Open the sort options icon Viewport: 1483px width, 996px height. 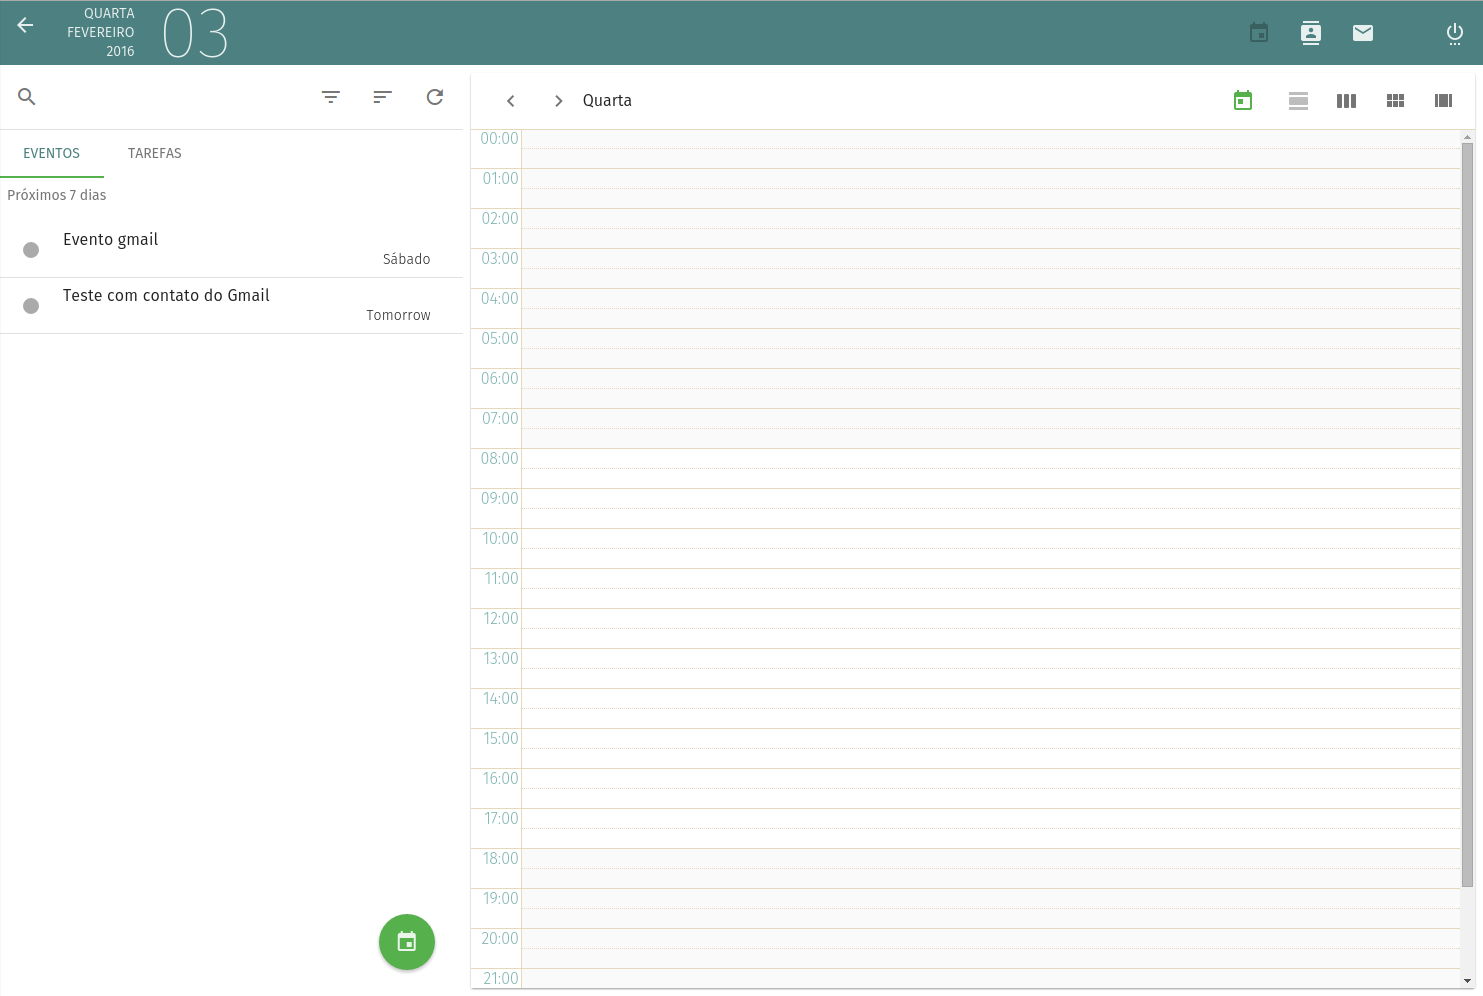pyautogui.click(x=382, y=97)
